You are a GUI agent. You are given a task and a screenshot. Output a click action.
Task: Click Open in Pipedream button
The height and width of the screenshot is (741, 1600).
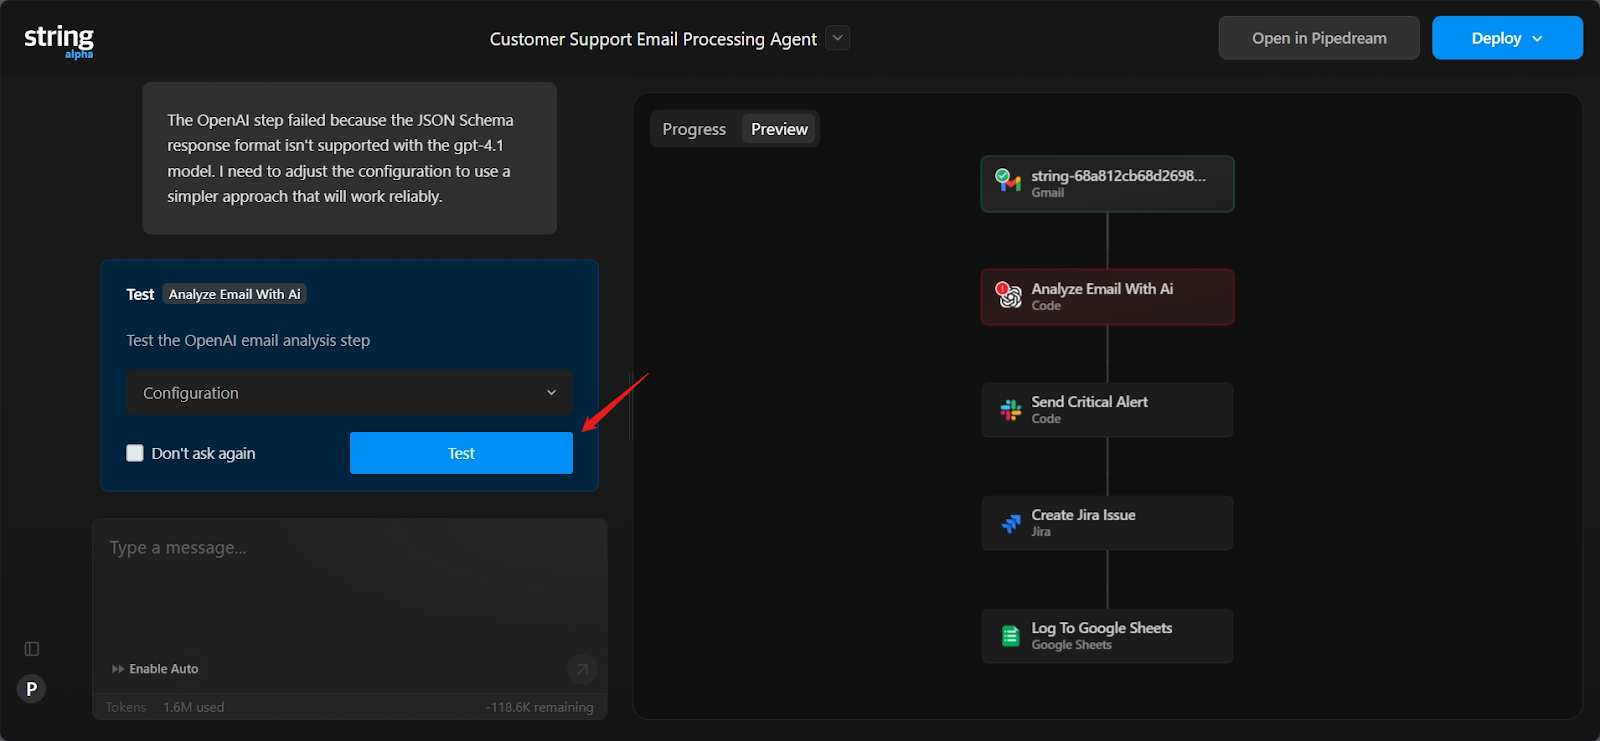point(1319,38)
